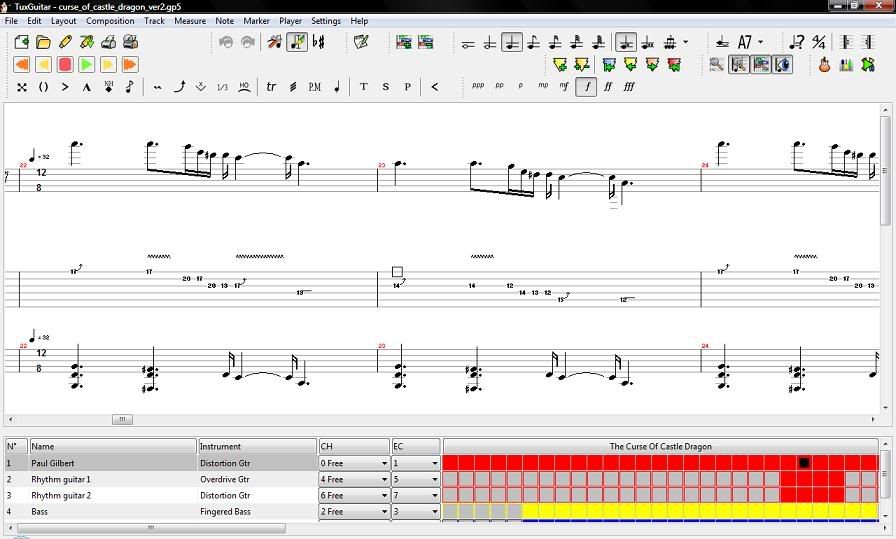Click the 'Instrument' column header
Image resolution: width=896 pixels, height=539 pixels.
coord(257,446)
